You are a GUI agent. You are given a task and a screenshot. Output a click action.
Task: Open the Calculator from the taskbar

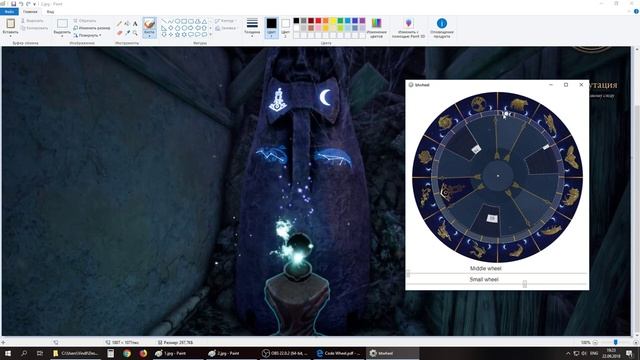click(111, 353)
